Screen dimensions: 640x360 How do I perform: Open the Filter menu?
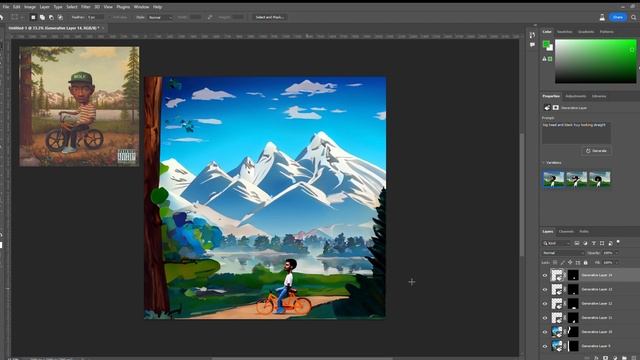85,7
